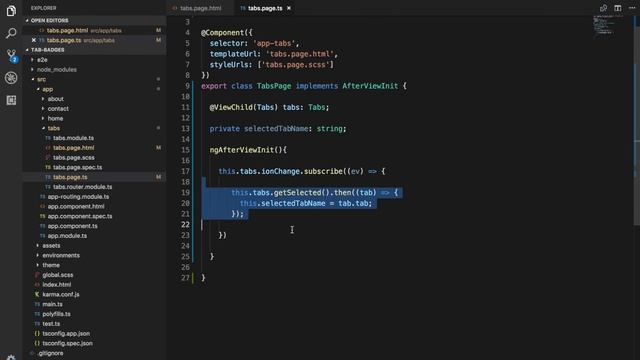
Task: Open index.html file
Action: point(56,285)
